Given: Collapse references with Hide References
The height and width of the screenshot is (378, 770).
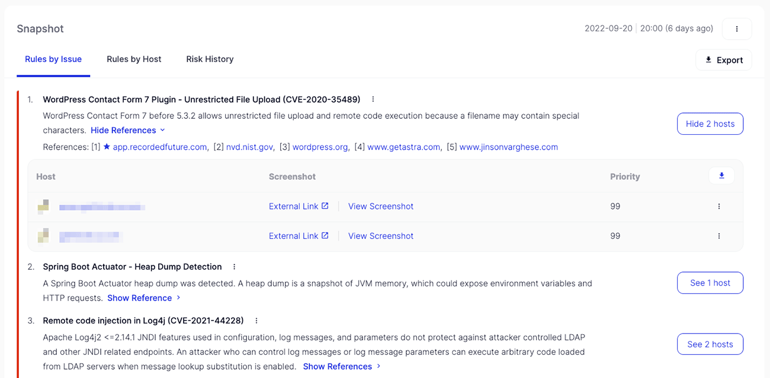Looking at the screenshot, I should [x=128, y=131].
